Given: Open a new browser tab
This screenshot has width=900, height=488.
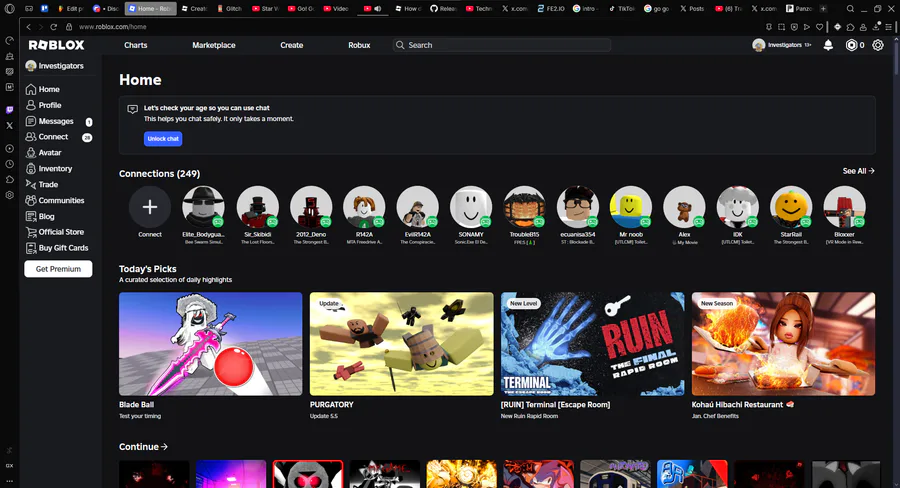Looking at the screenshot, I should click(x=823, y=9).
